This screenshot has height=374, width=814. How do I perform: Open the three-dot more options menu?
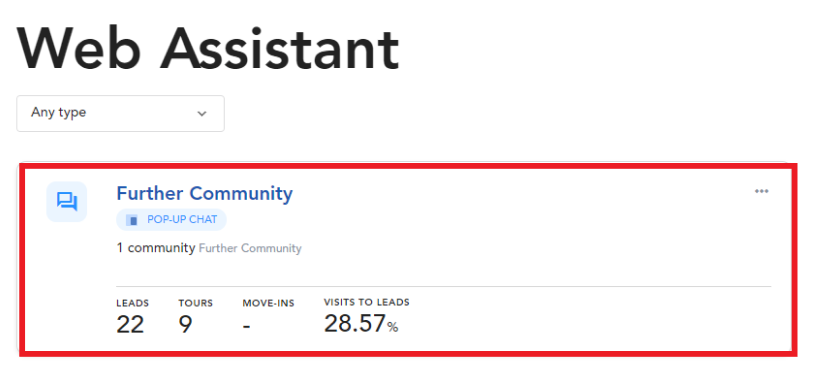(x=762, y=191)
